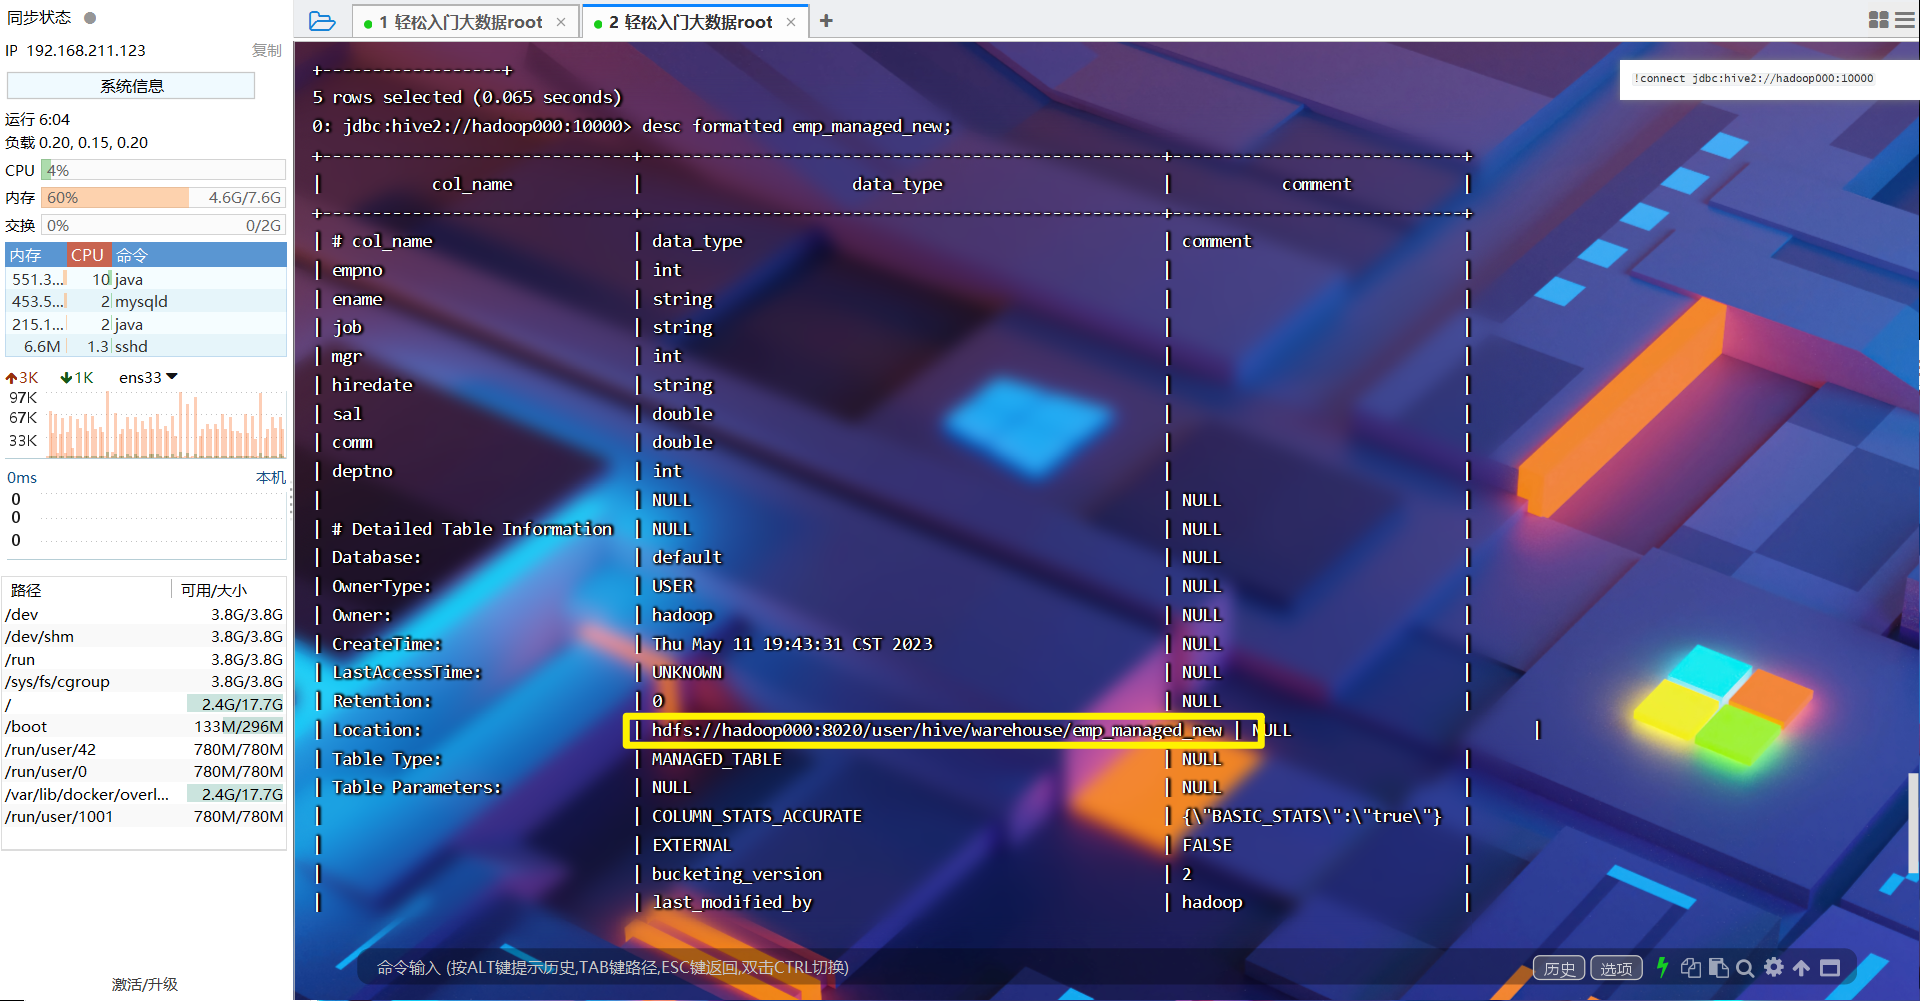The height and width of the screenshot is (1001, 1920).
Task: Open terminal search using the magnifier icon
Action: pos(1746,967)
